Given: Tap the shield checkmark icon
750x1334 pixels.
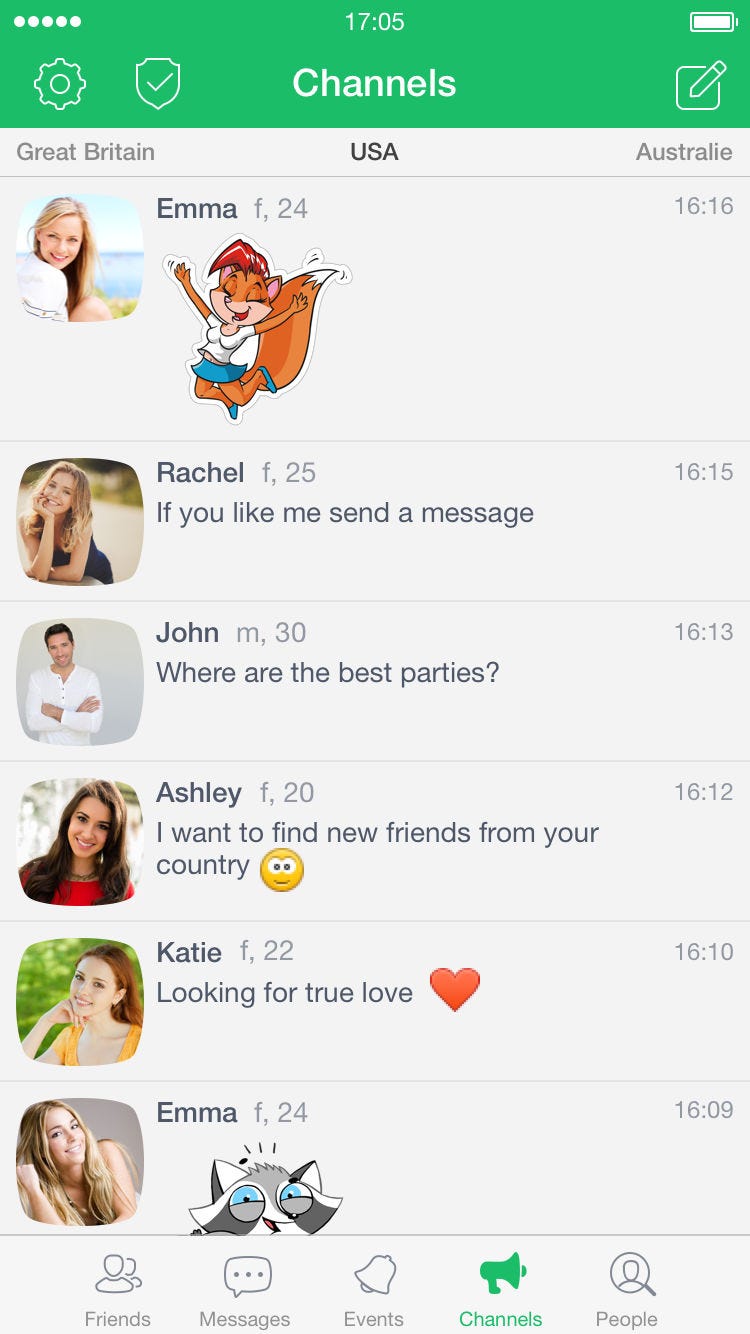Looking at the screenshot, I should coord(158,84).
